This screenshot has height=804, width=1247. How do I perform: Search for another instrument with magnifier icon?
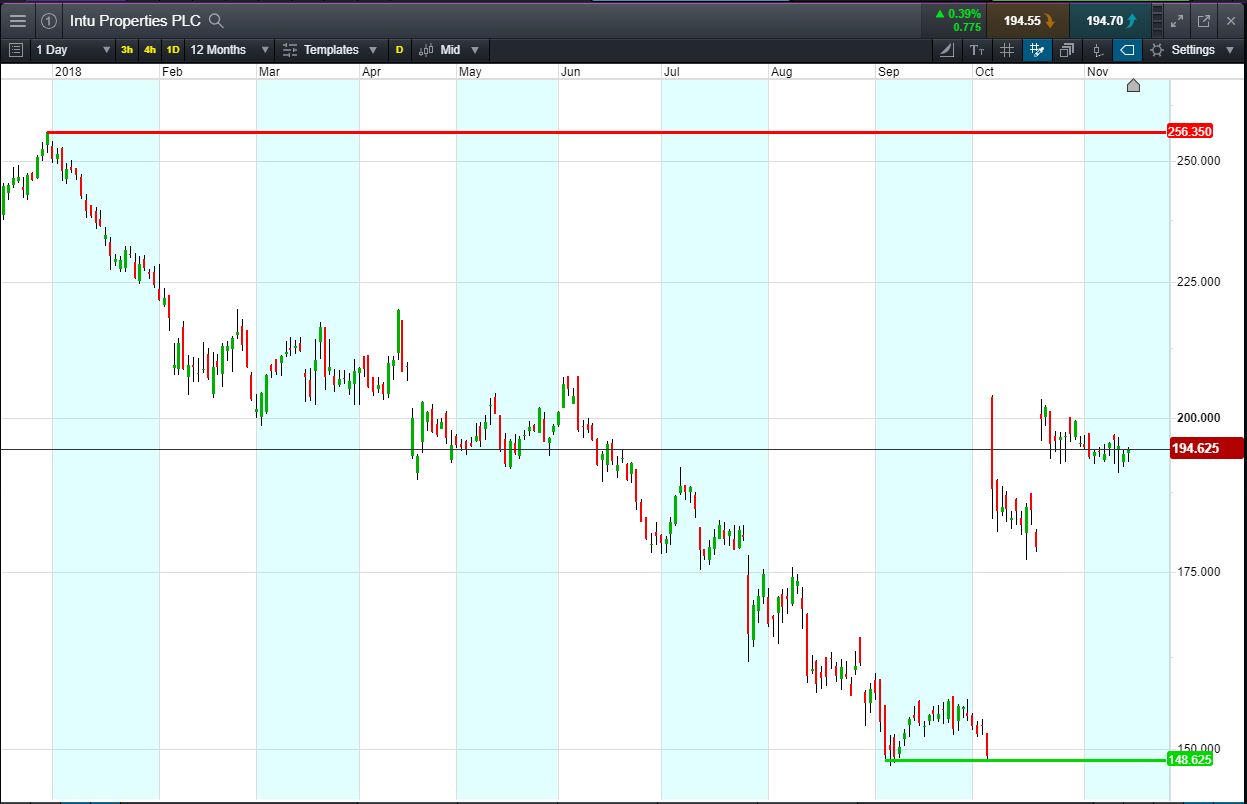coord(216,20)
